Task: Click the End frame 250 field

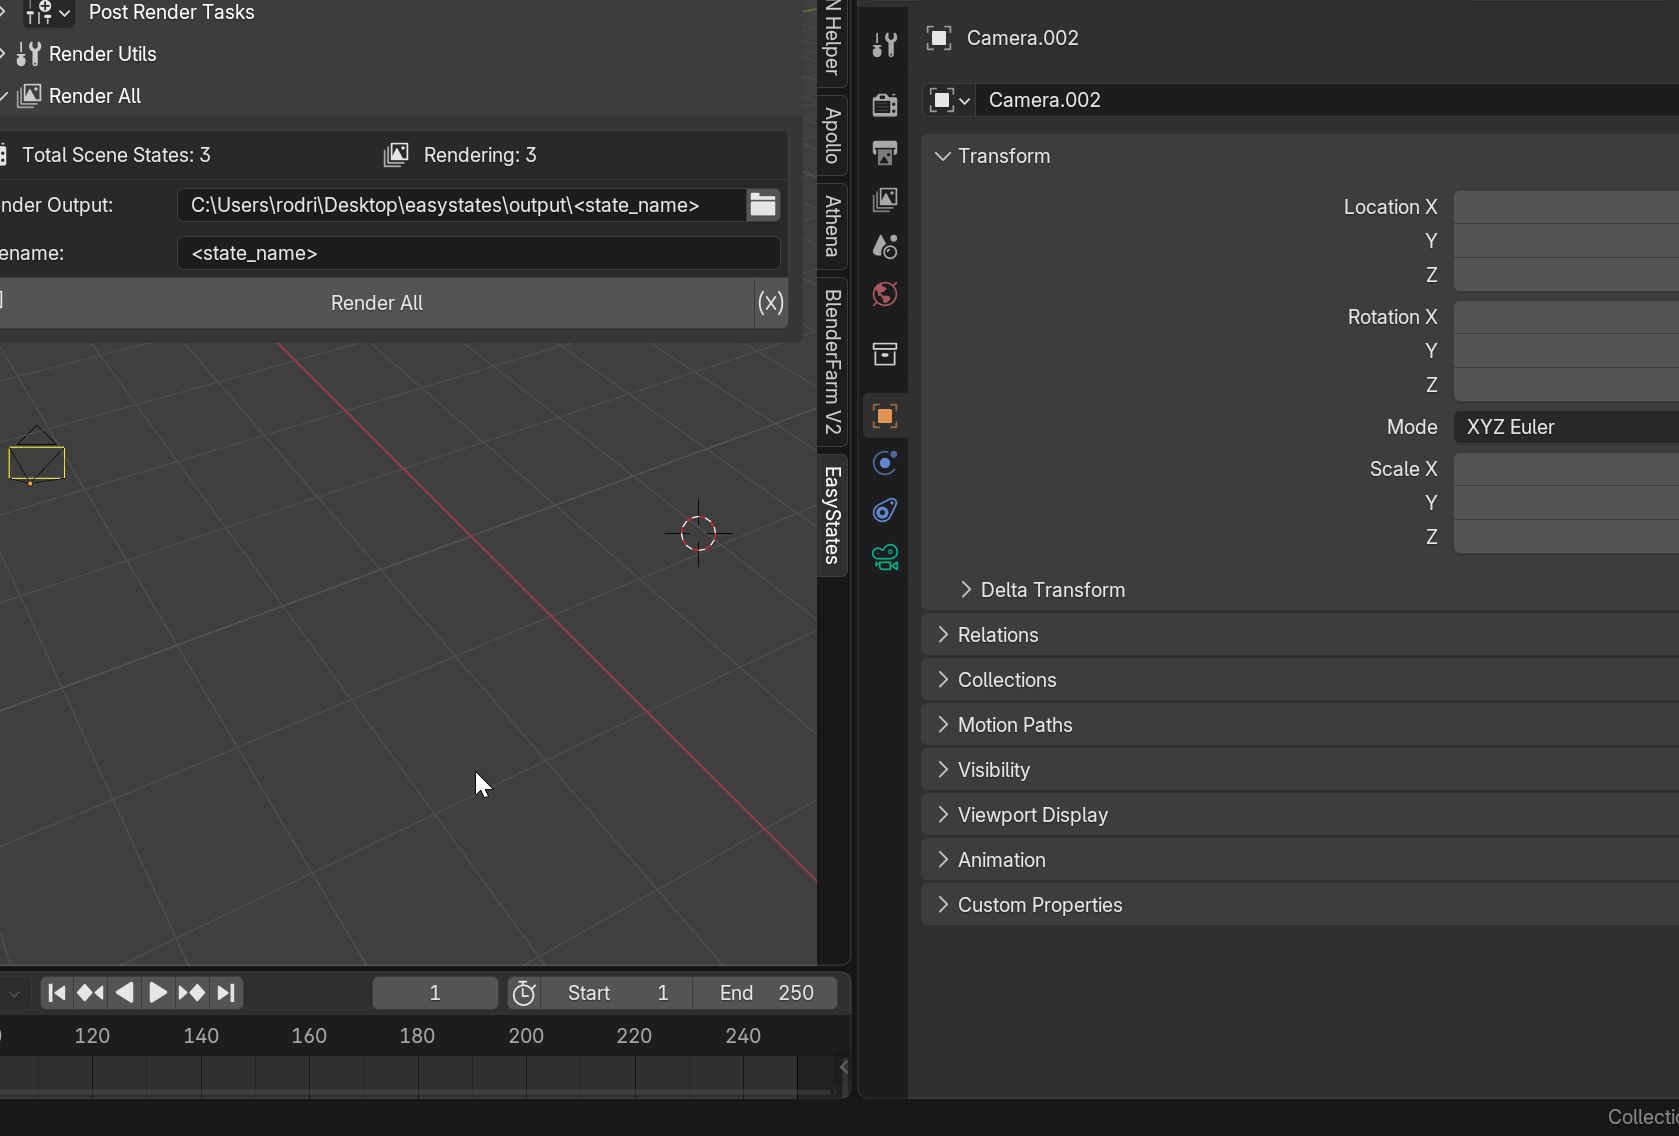Action: [x=766, y=993]
